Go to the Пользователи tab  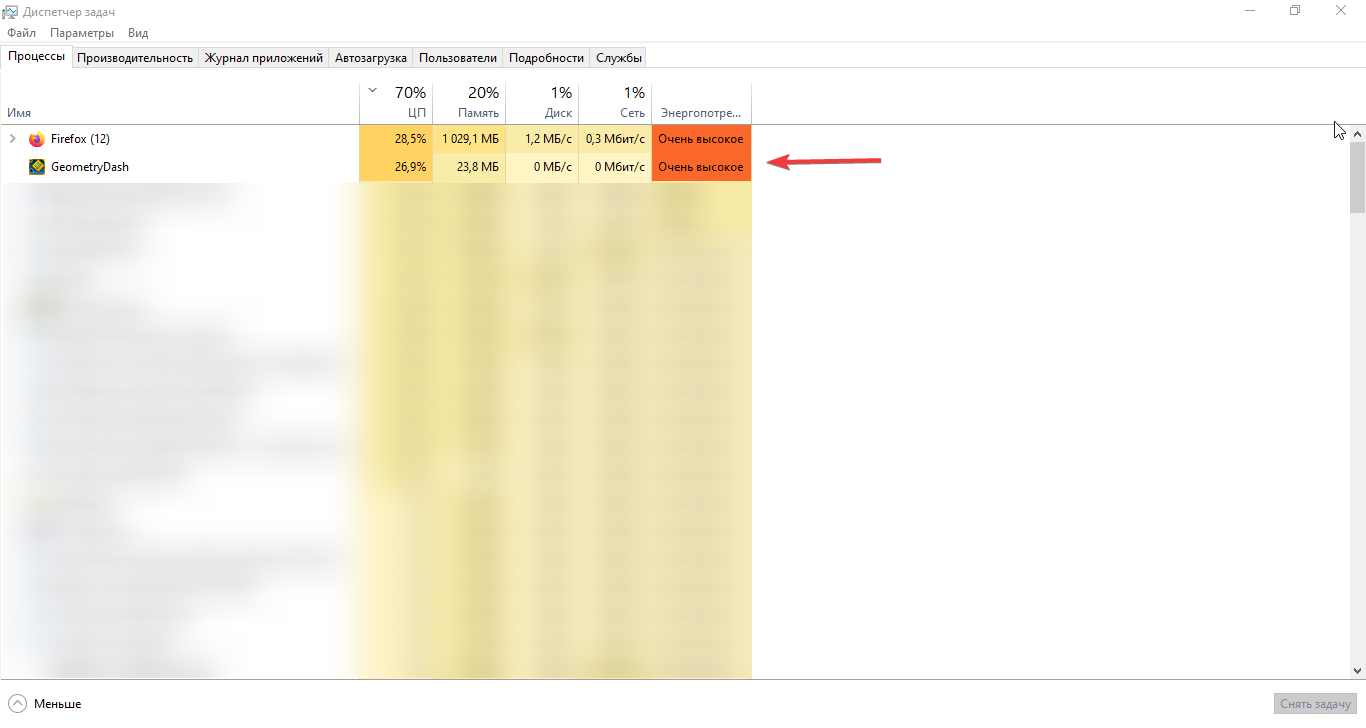[x=458, y=58]
